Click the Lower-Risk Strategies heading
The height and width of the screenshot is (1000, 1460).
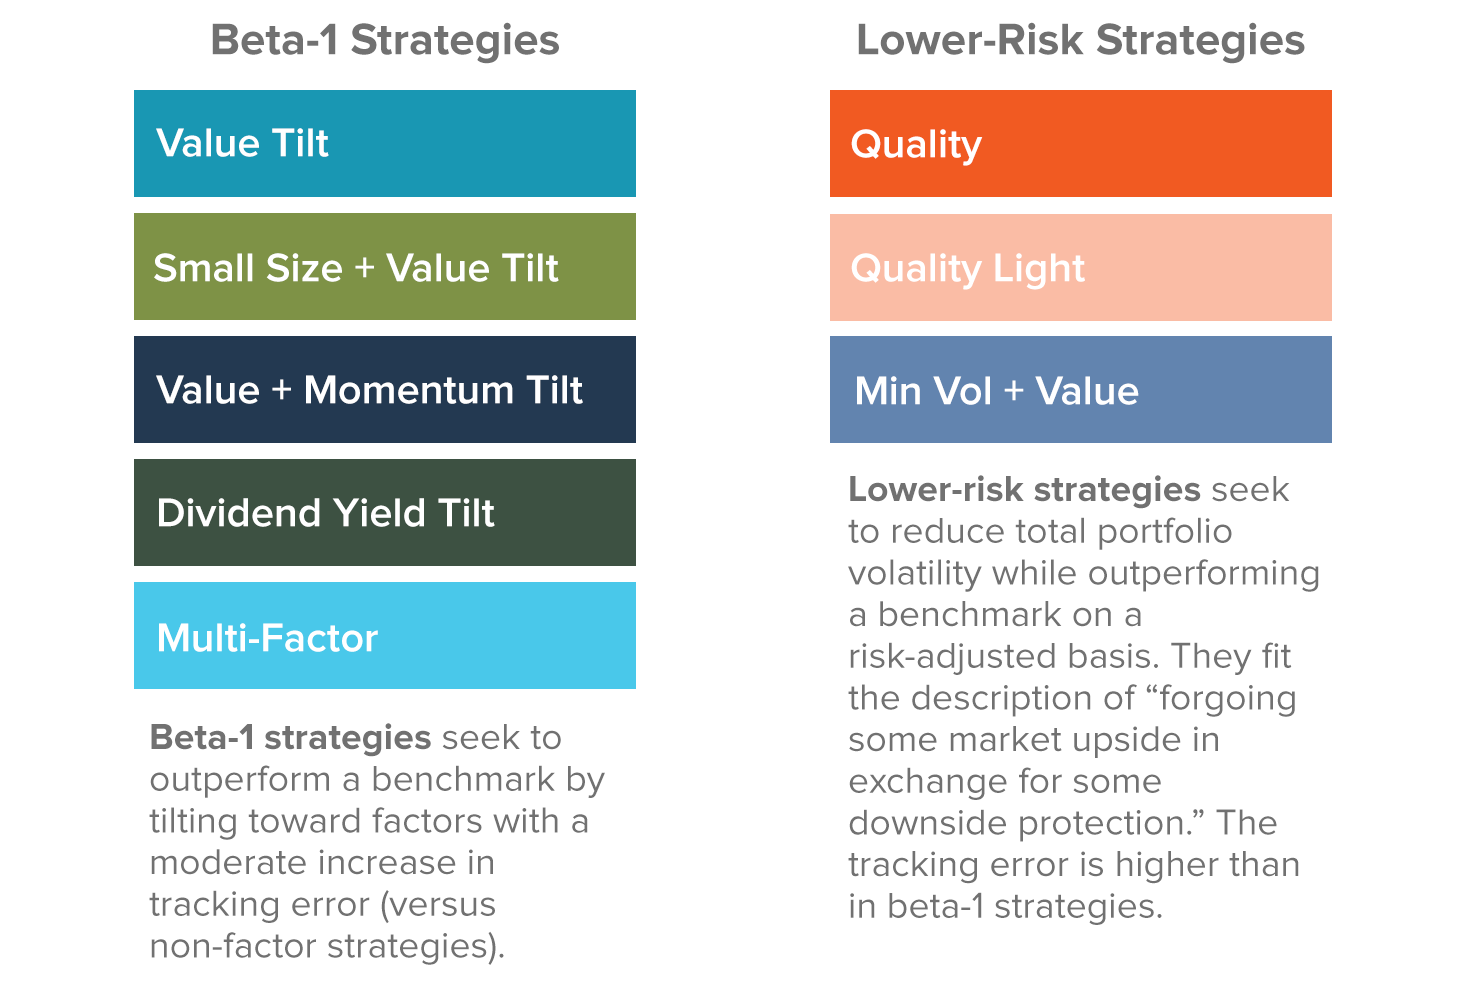[1080, 41]
